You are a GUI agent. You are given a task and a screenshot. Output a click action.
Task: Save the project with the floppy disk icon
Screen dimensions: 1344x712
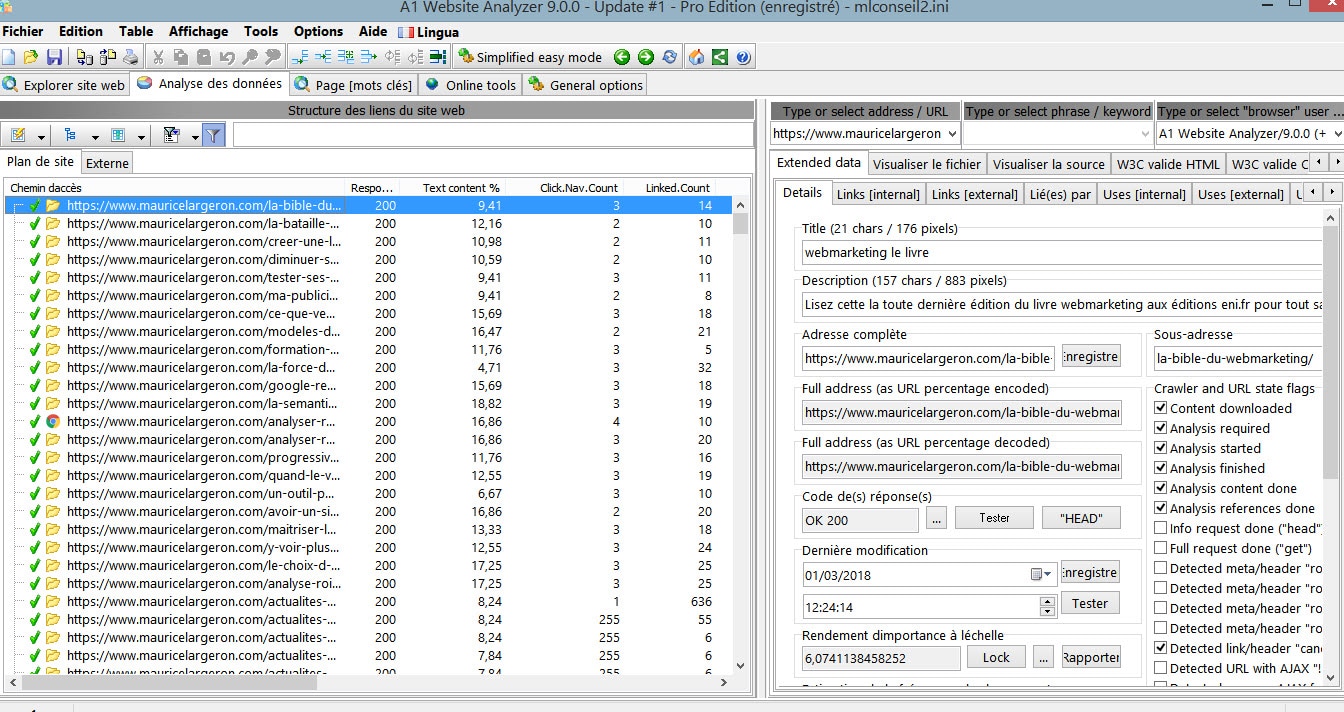[x=54, y=57]
